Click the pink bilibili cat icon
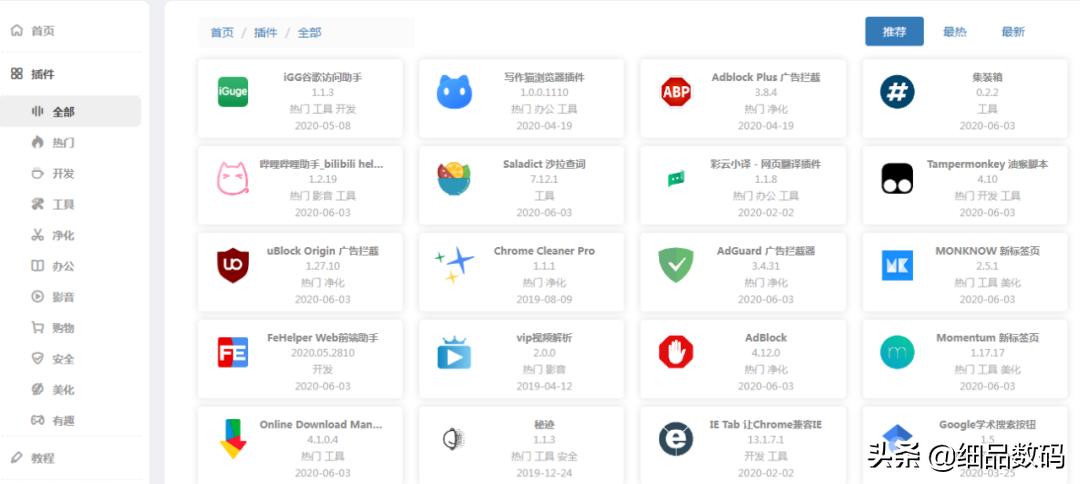The width and height of the screenshot is (1080, 484). tap(233, 179)
